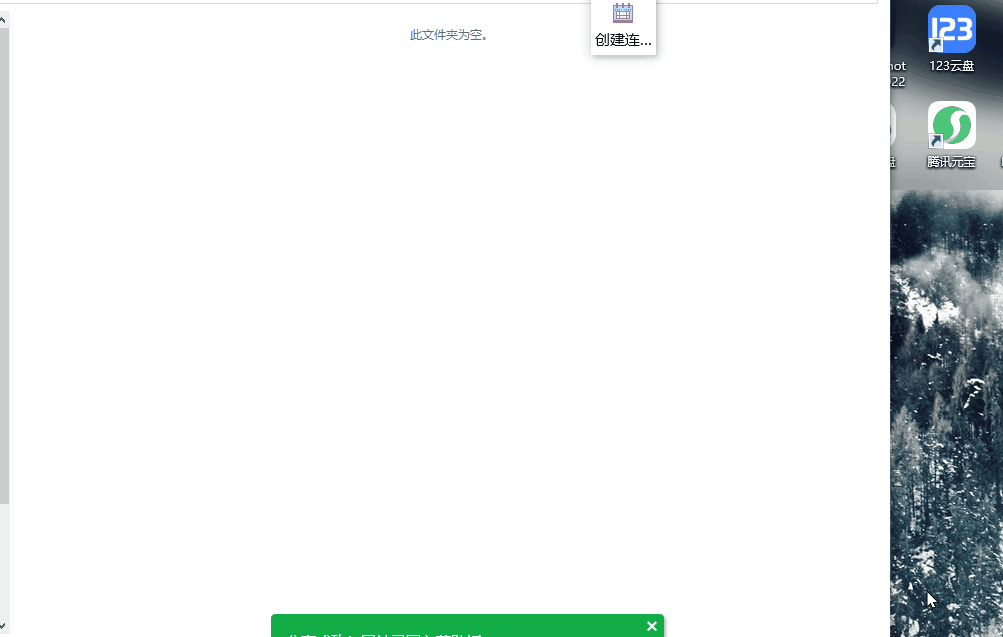Click the scrollbar up arrow
1003x637 pixels.
(3, 20)
